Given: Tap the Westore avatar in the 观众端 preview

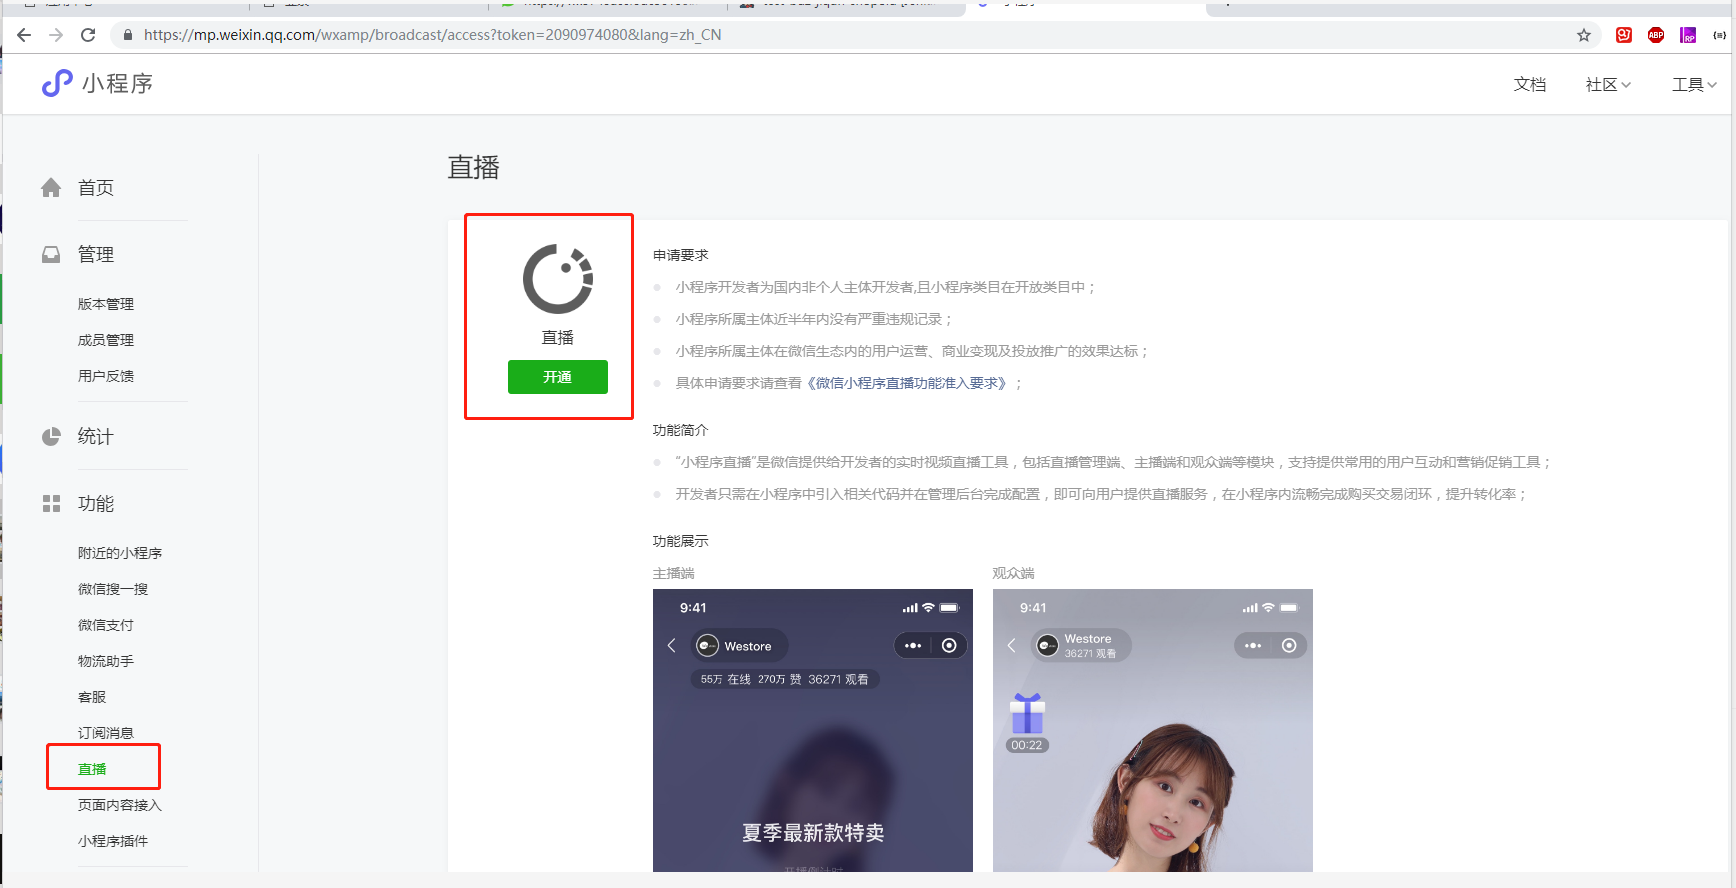Looking at the screenshot, I should click(x=1047, y=646).
